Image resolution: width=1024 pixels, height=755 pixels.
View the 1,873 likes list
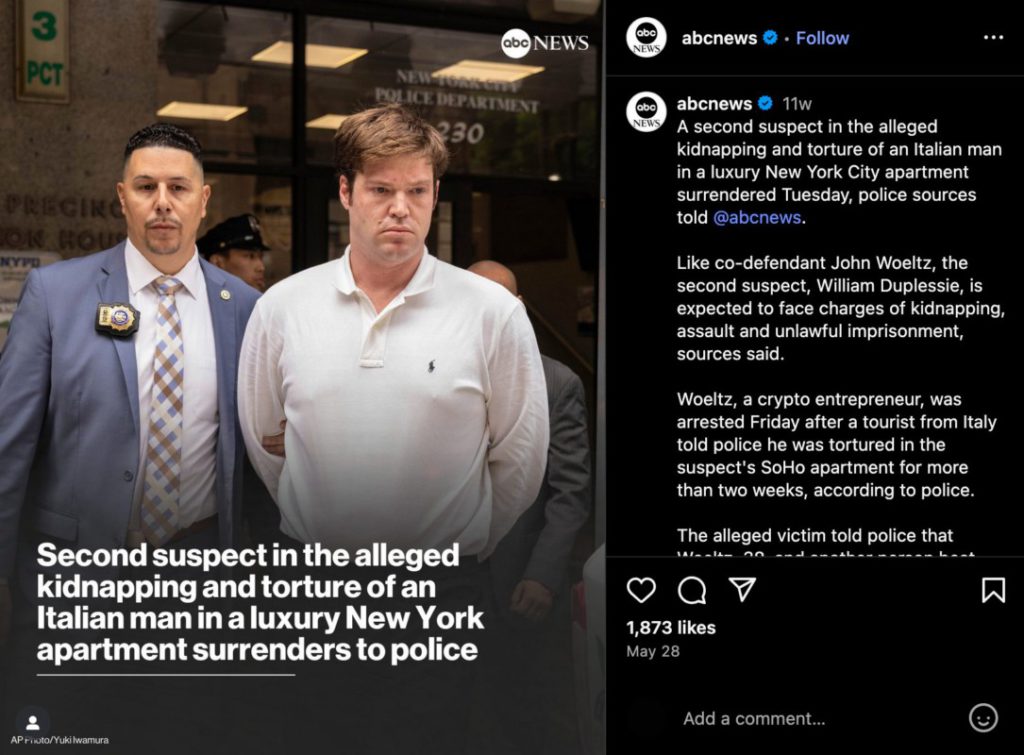[x=671, y=628]
